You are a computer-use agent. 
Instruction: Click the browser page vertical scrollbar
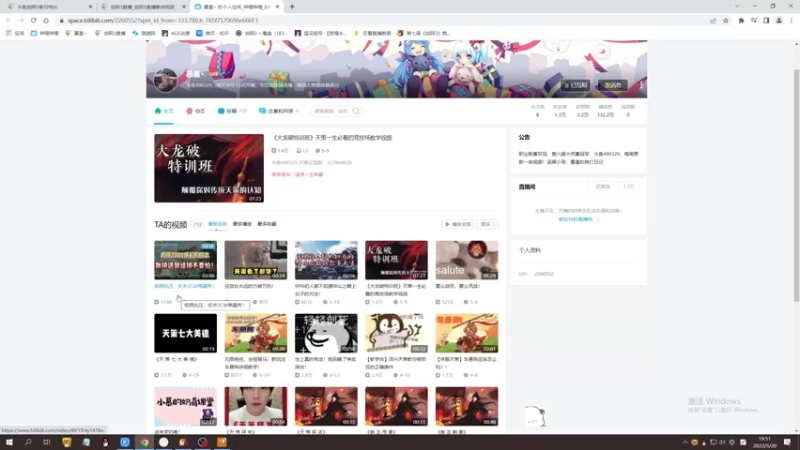tap(796, 185)
